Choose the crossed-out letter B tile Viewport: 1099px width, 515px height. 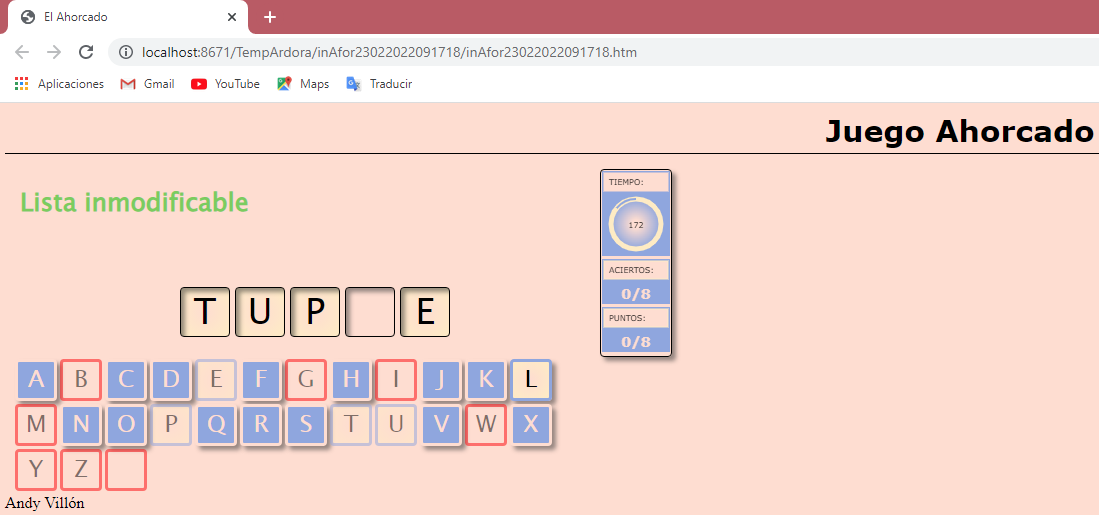[x=81, y=380]
